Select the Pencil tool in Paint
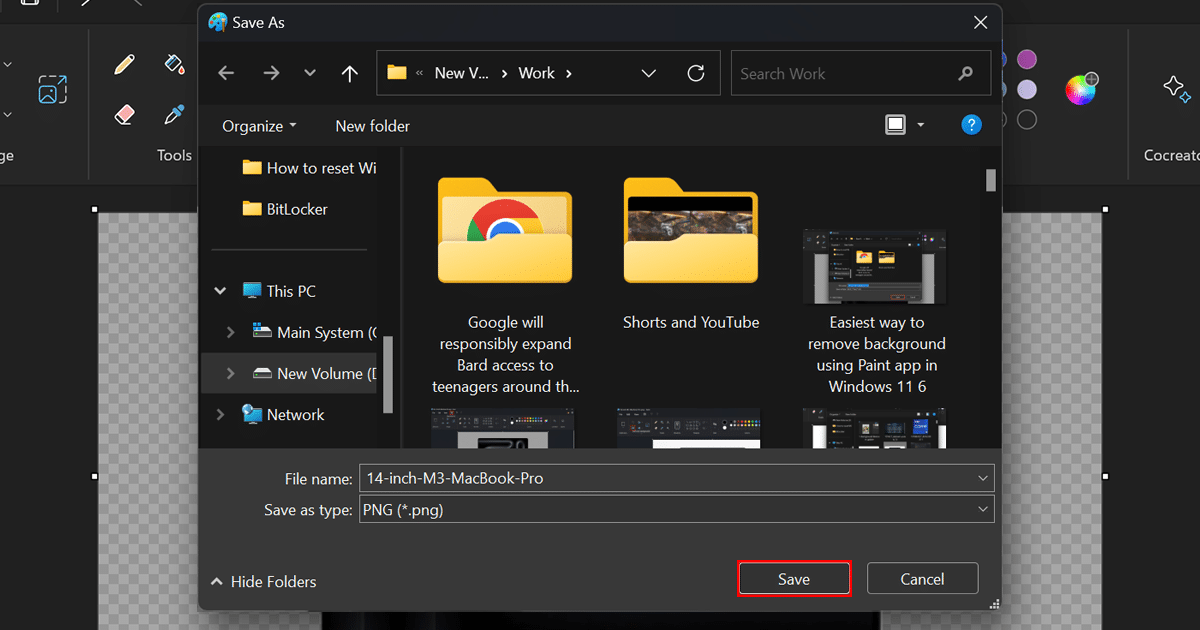The height and width of the screenshot is (630, 1200). coord(124,65)
